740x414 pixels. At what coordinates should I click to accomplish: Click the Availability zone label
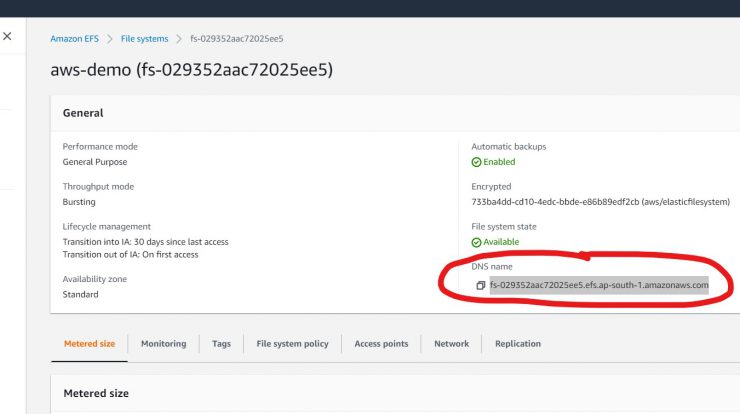(95, 279)
